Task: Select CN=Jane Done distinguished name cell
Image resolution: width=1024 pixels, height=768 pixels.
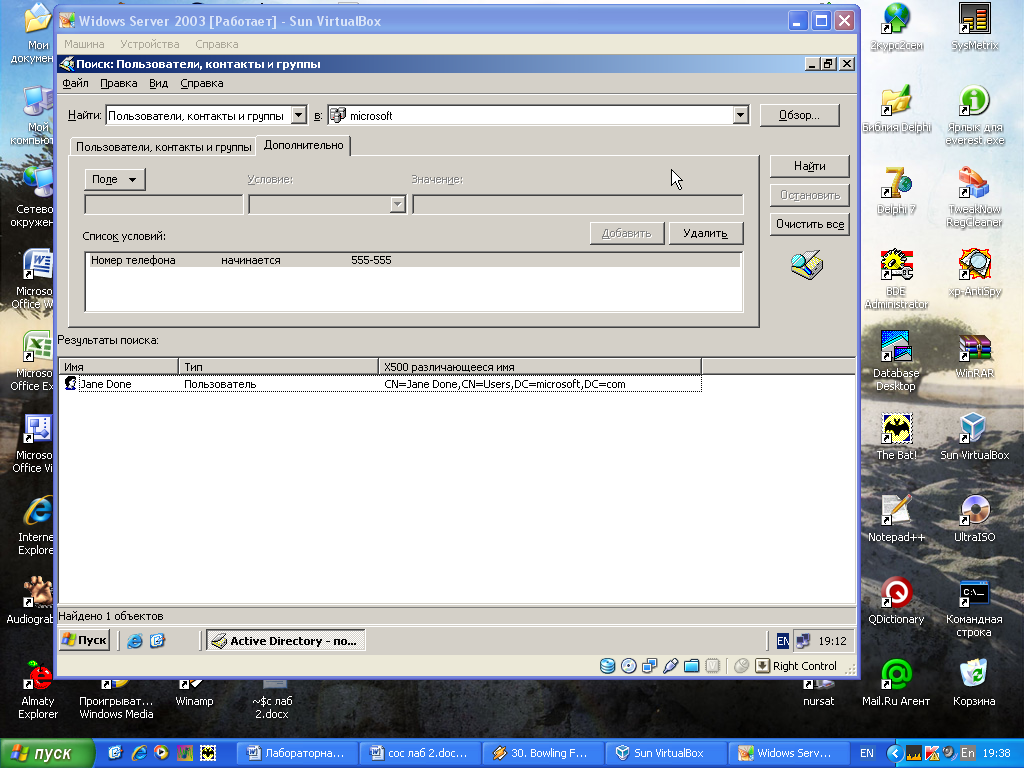Action: (505, 384)
